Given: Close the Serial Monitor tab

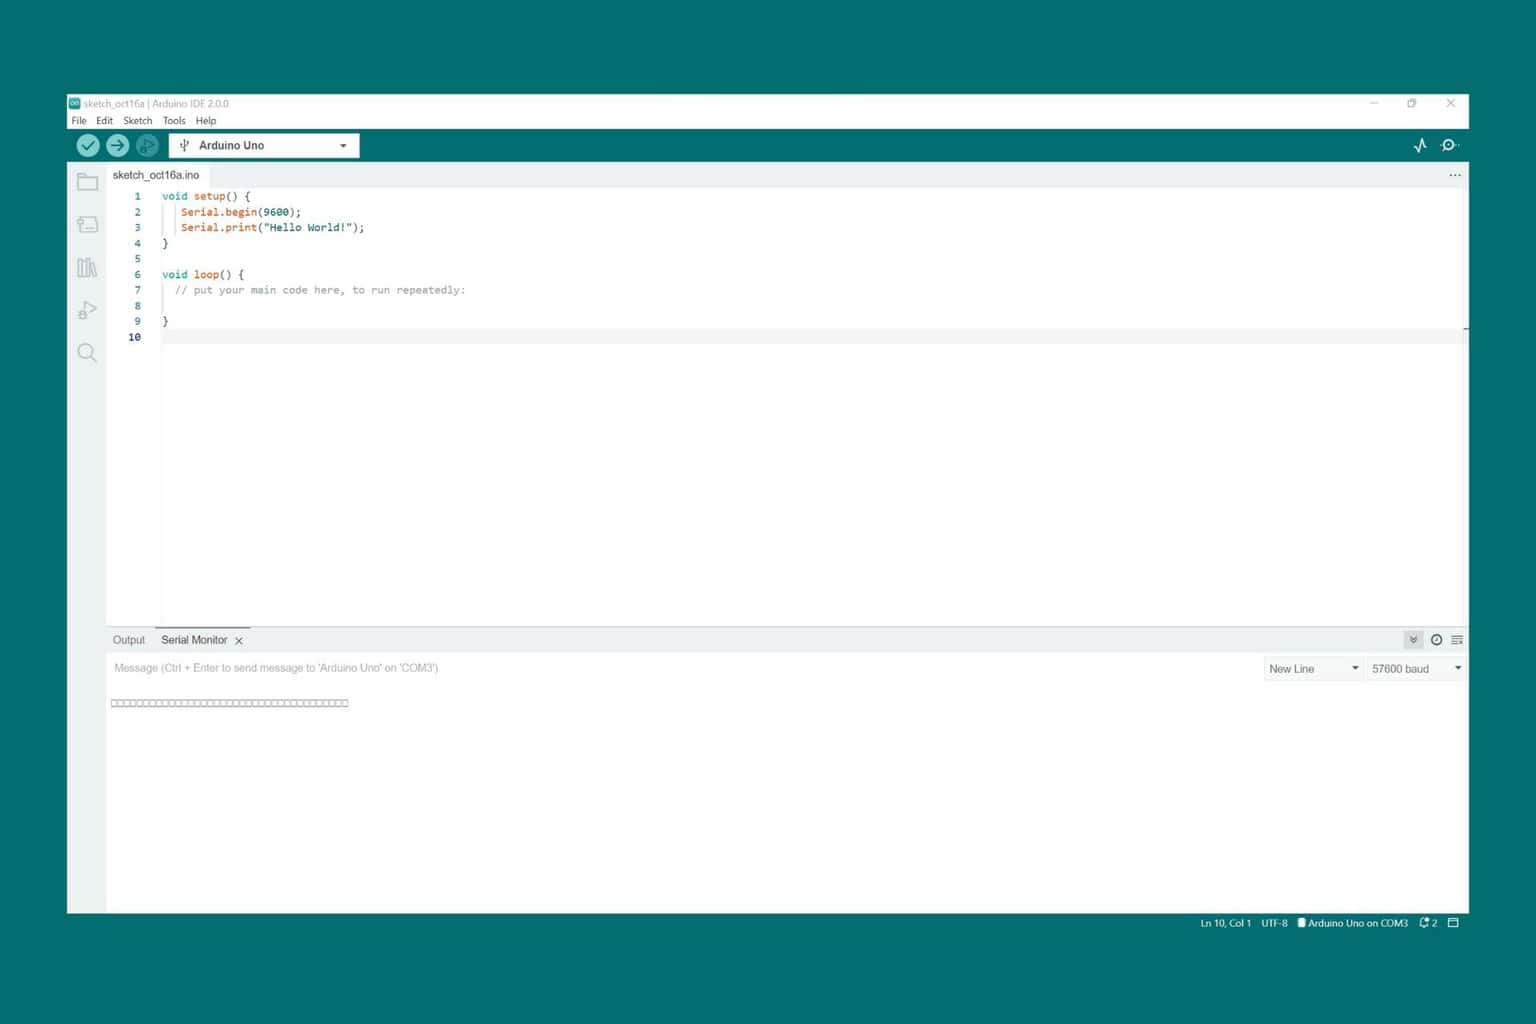Looking at the screenshot, I should tap(239, 641).
